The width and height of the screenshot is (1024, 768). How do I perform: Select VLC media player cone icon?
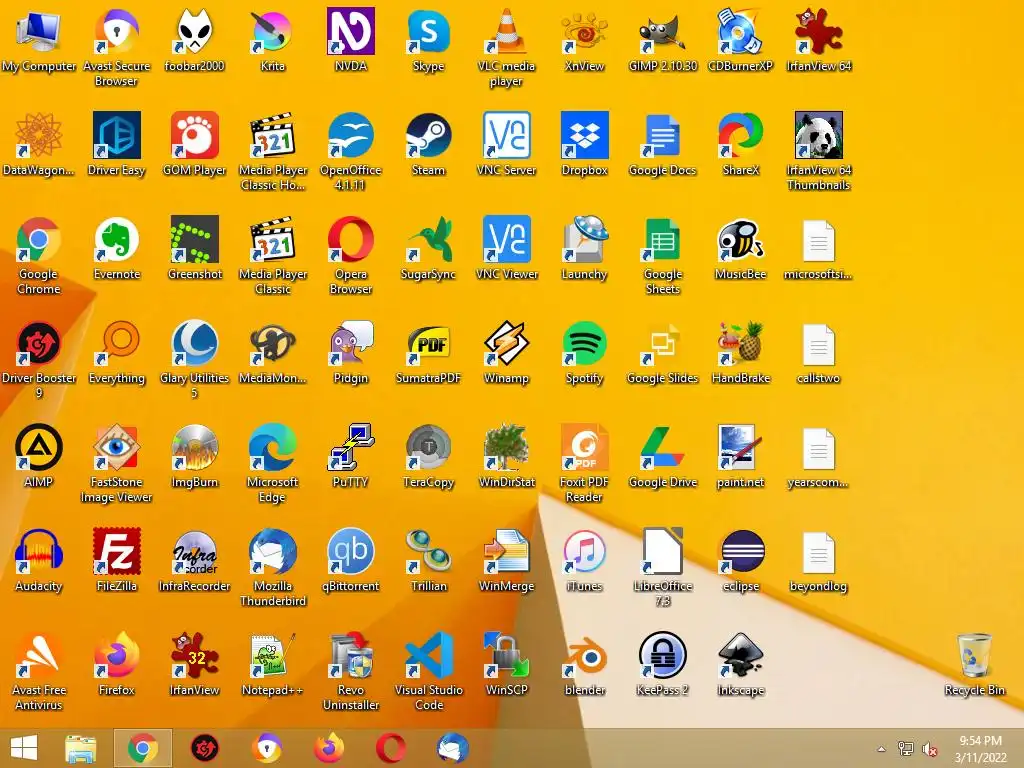click(506, 47)
